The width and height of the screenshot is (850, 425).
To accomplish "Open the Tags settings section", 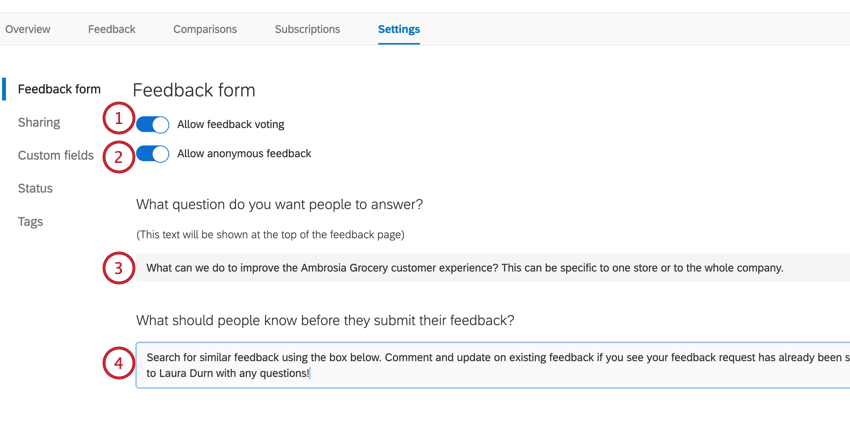I will pos(30,221).
